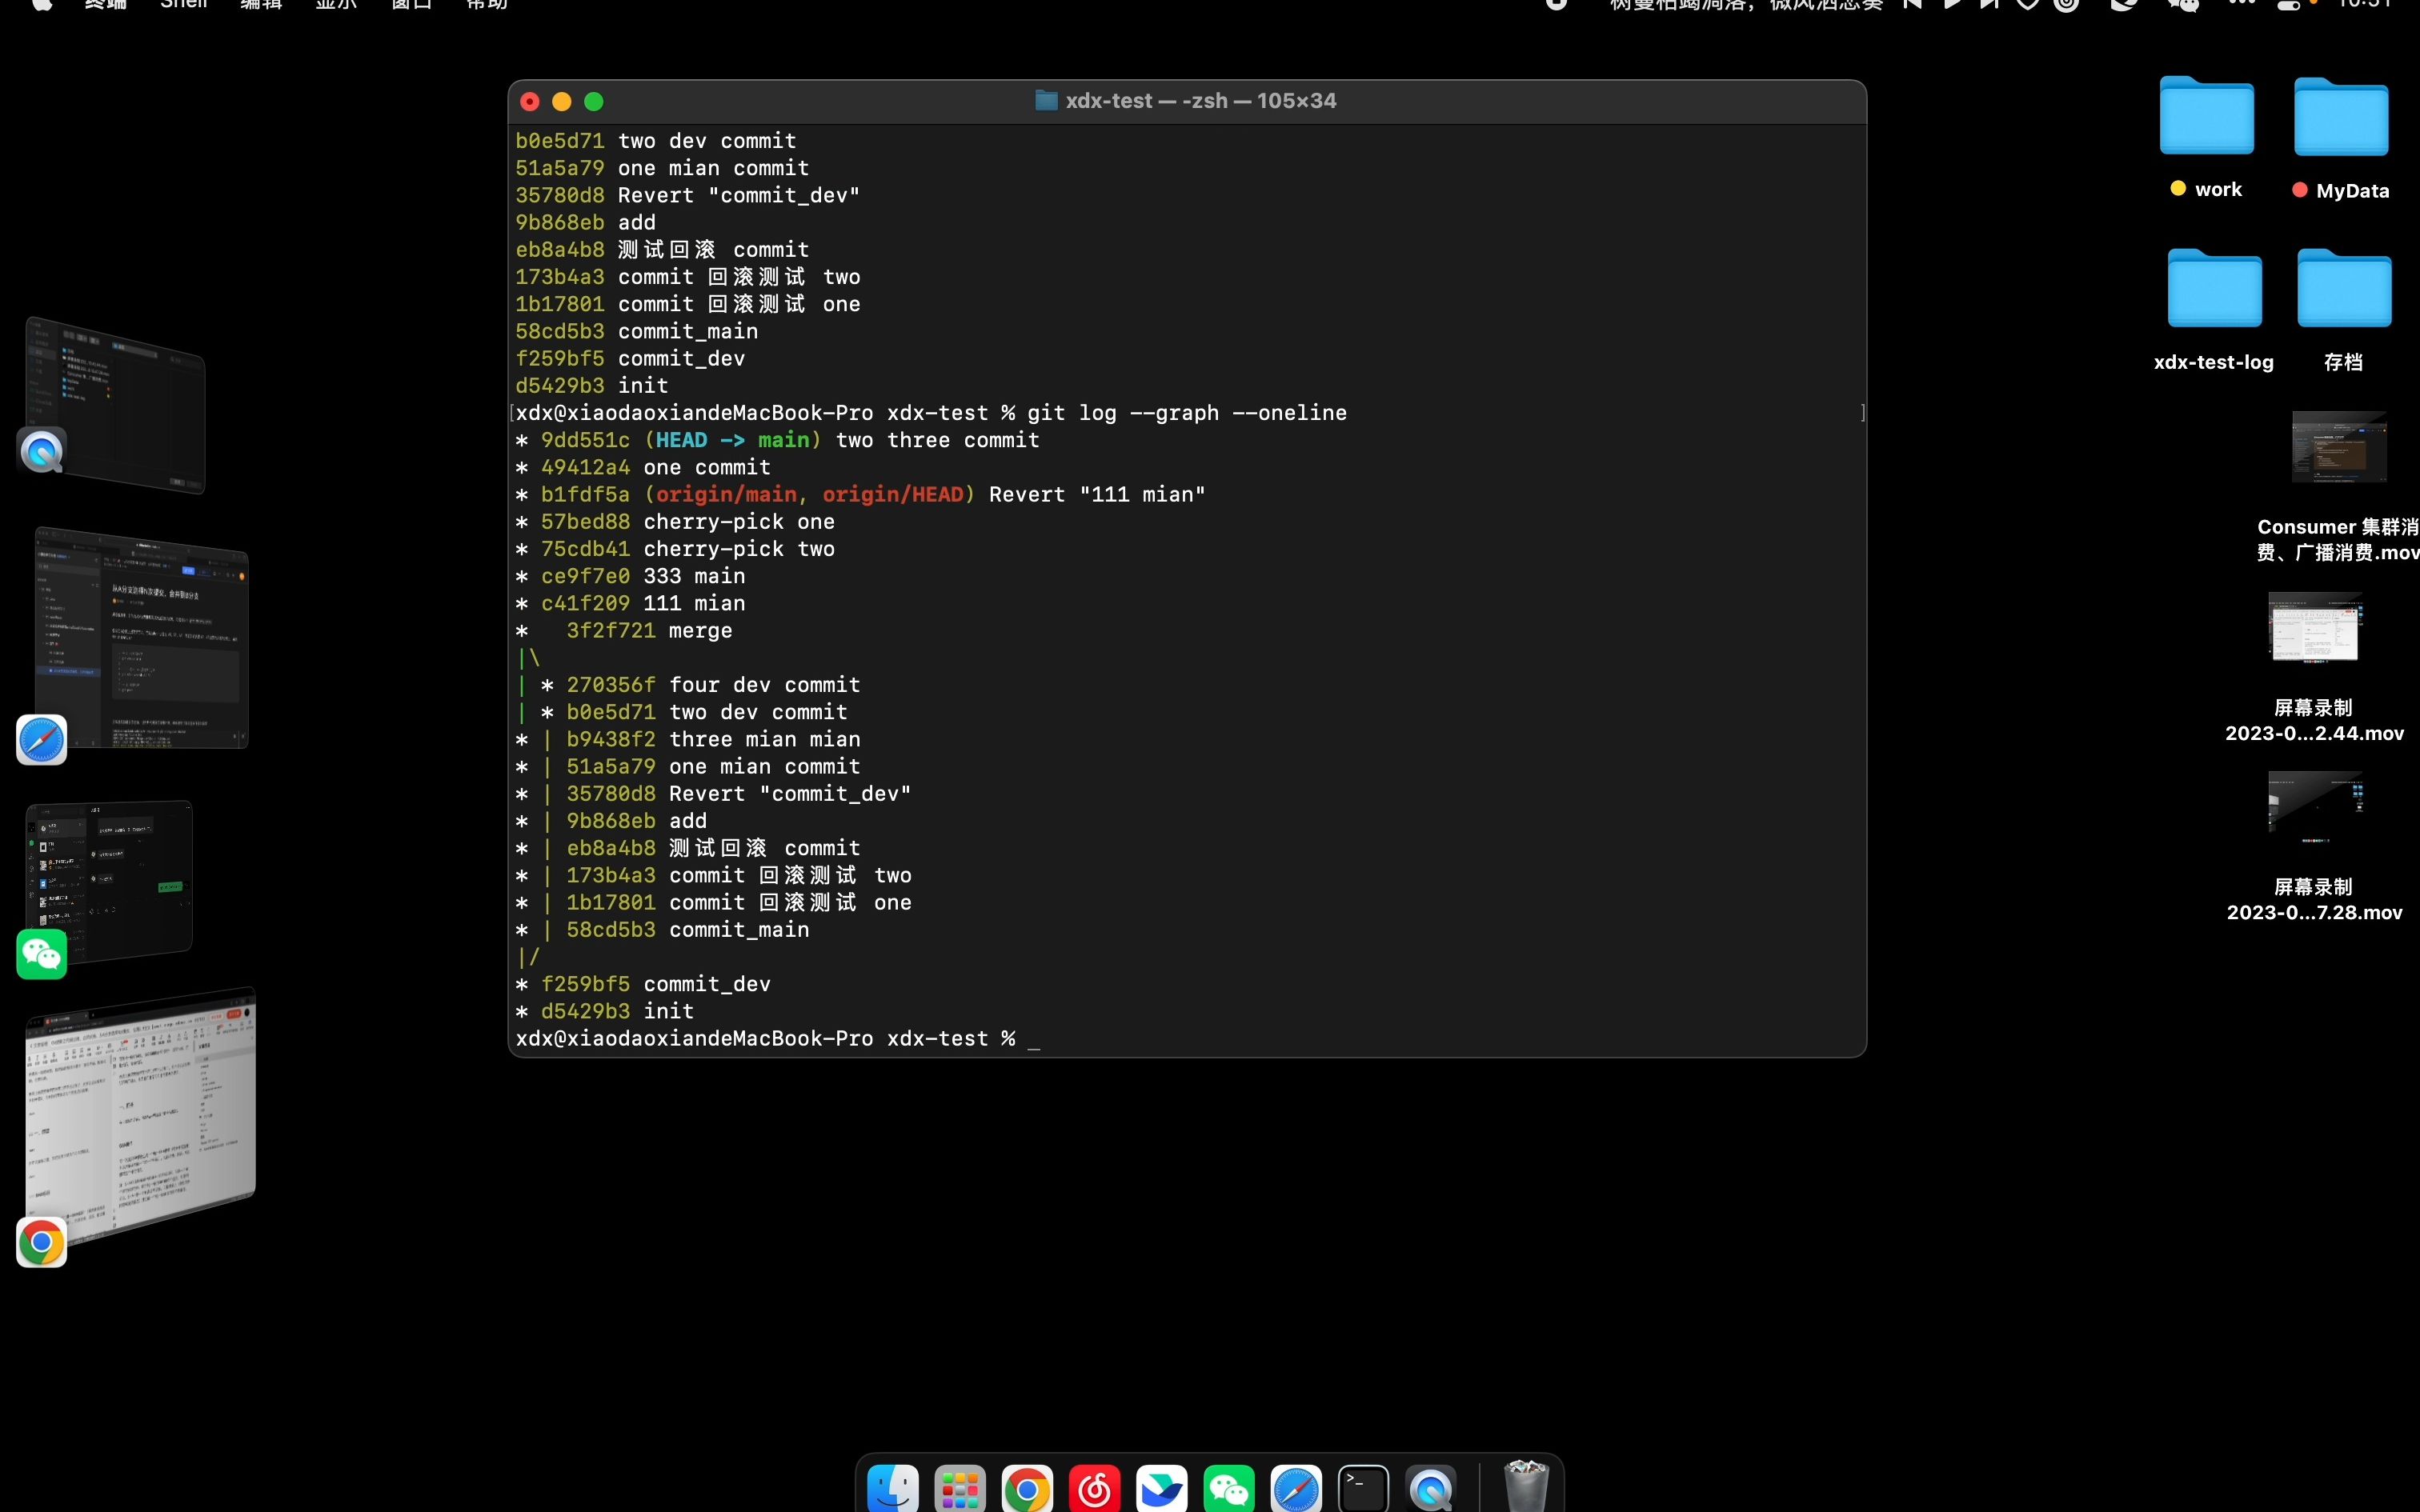Switch to the QuickTime Stage Manager thumbnail

(x=115, y=405)
